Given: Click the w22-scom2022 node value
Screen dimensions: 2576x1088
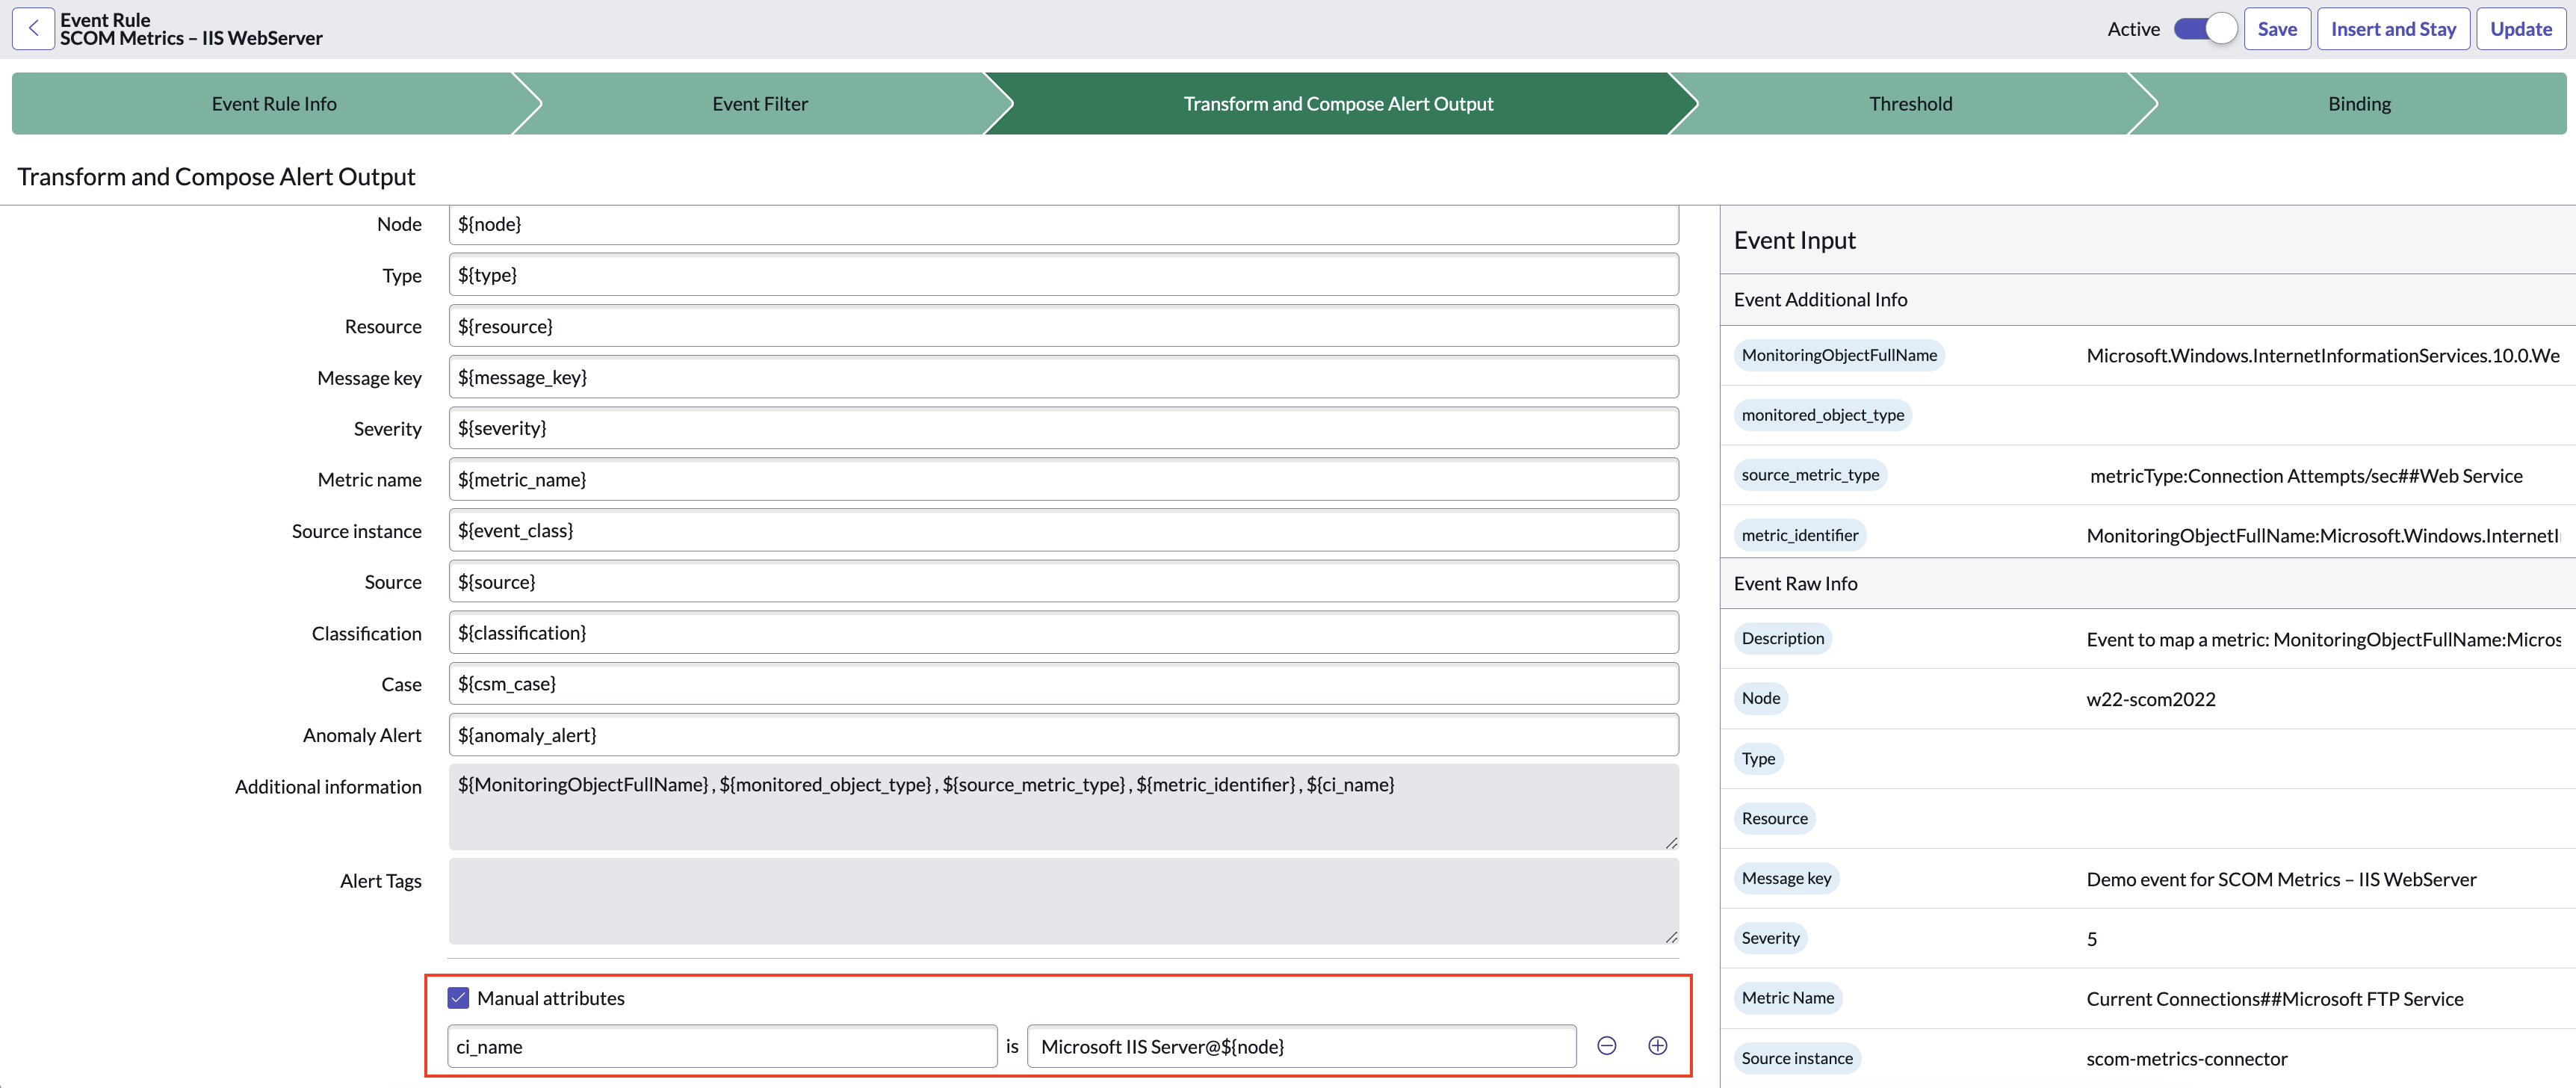Looking at the screenshot, I should click(2151, 699).
